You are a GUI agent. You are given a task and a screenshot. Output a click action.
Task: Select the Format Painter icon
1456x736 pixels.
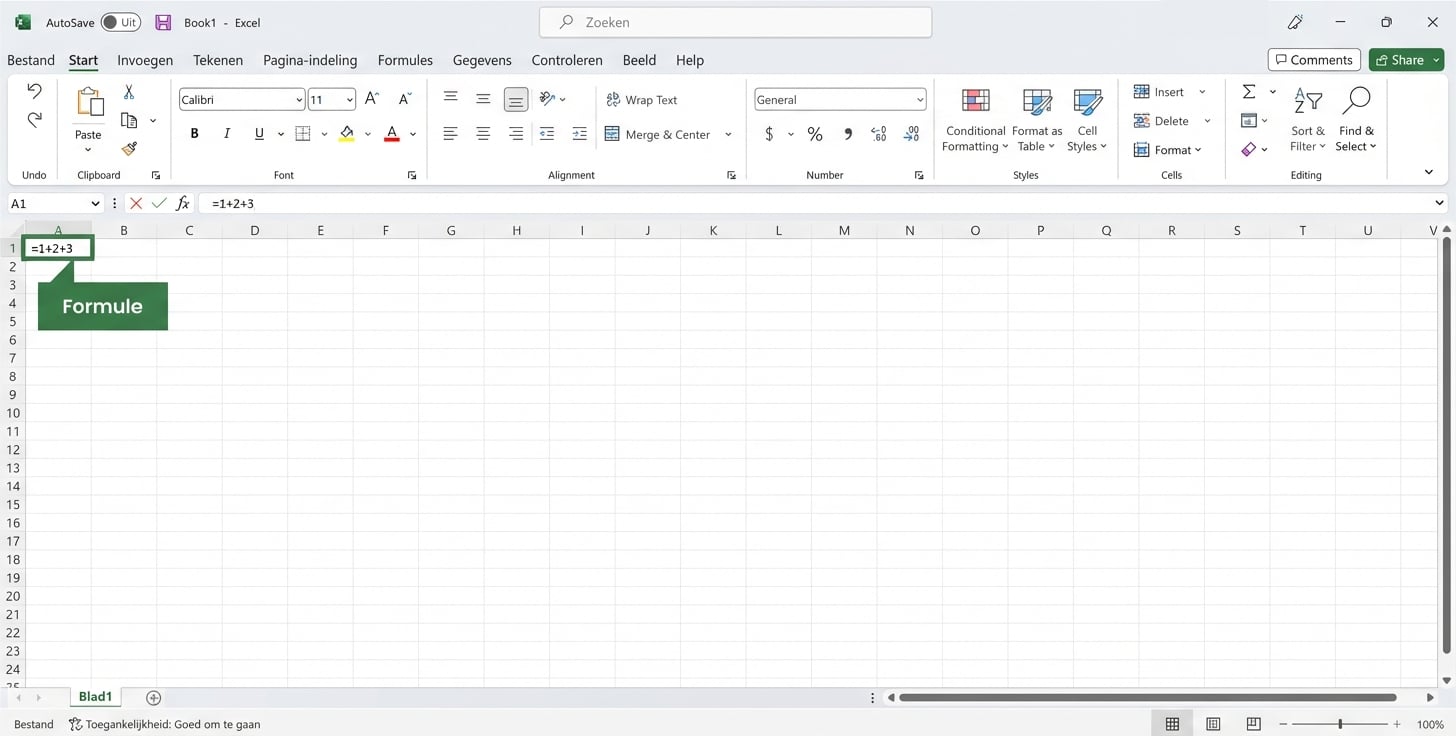click(x=128, y=148)
